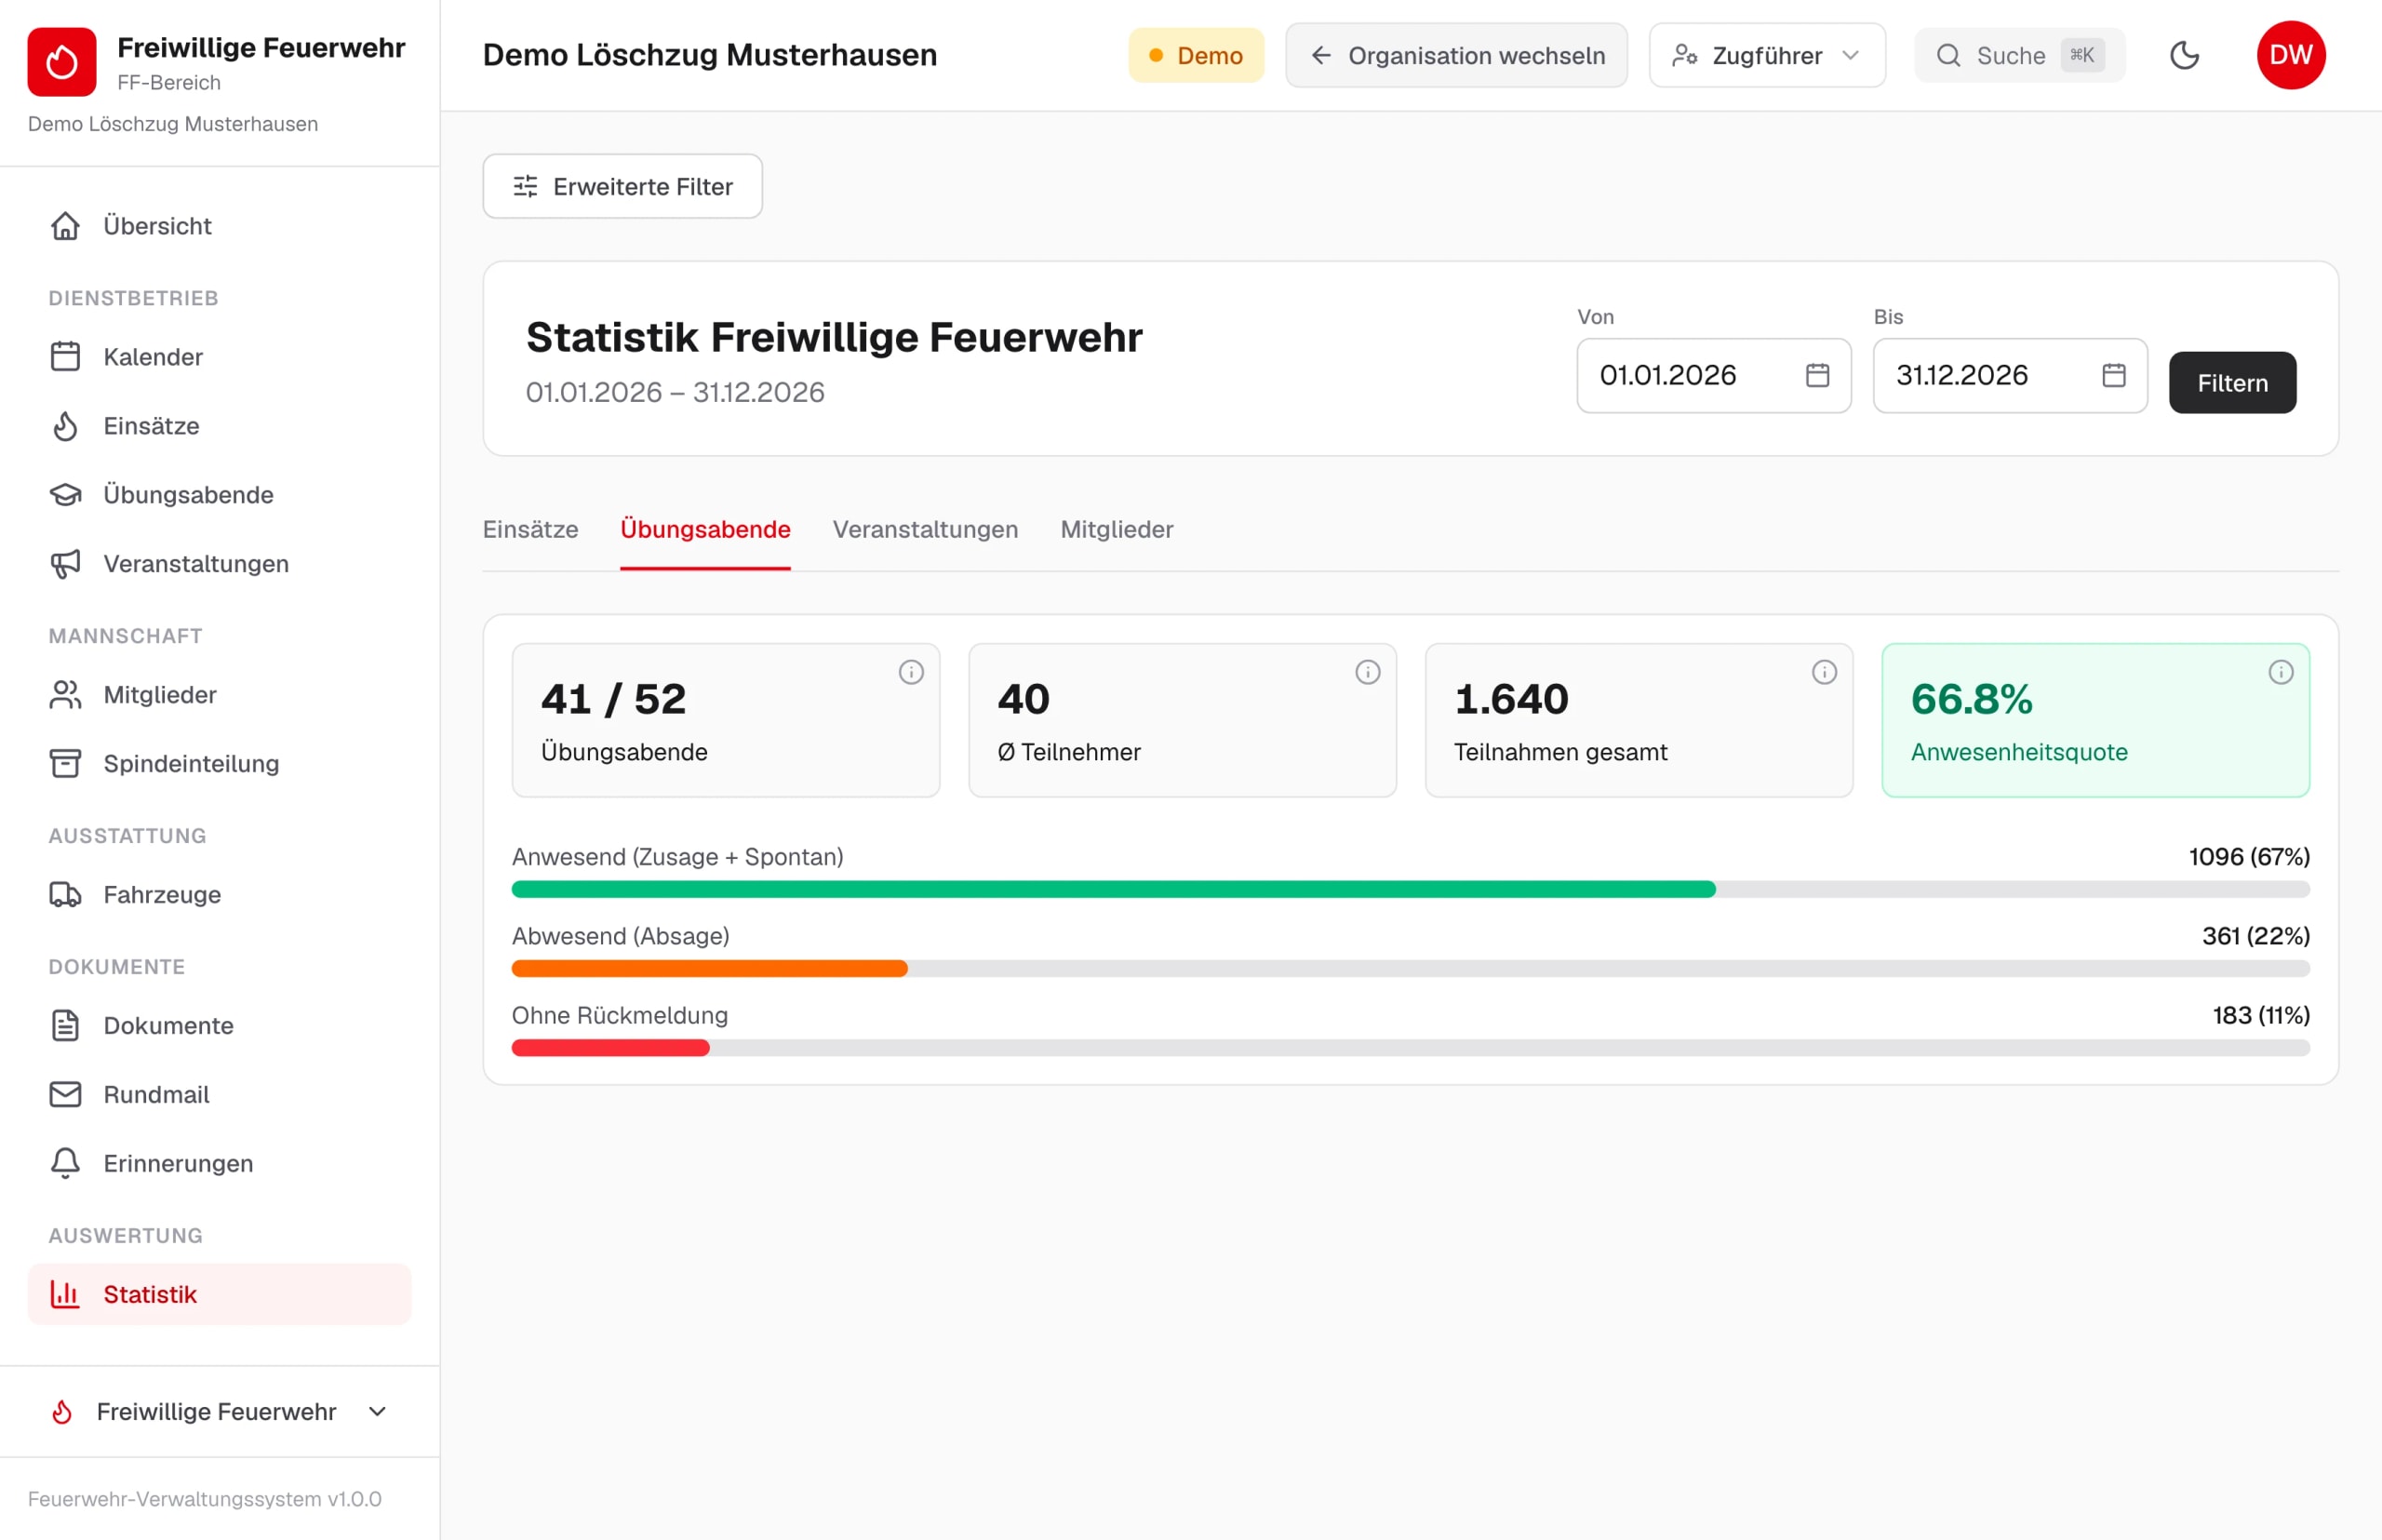The height and width of the screenshot is (1540, 2382).
Task: Click the Mitglieder people icon
Action: click(66, 695)
